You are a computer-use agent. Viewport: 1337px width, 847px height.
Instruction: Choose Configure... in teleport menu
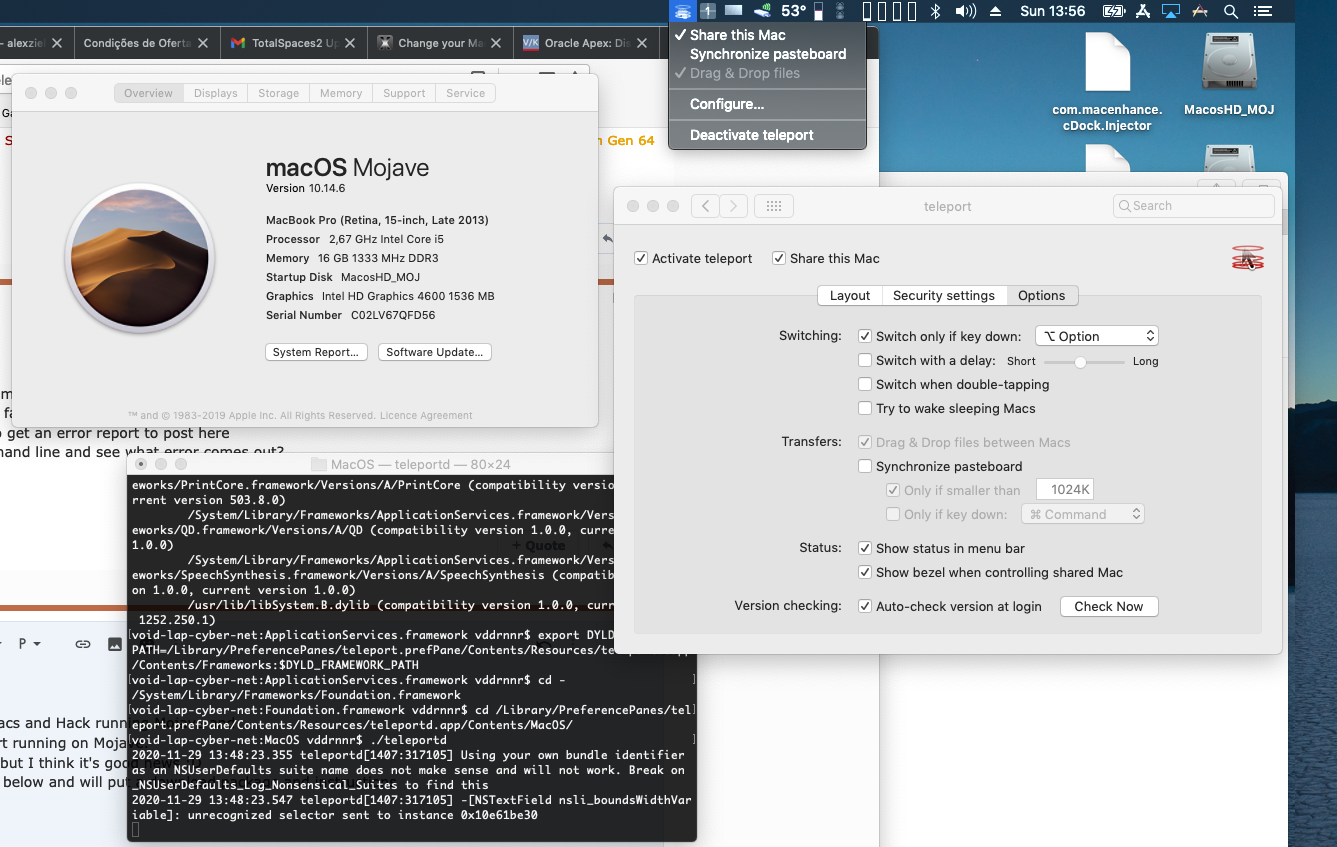[767, 104]
